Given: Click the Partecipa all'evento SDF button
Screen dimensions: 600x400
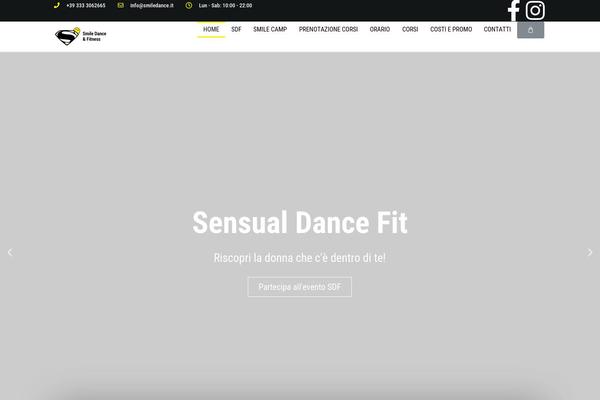Looking at the screenshot, I should click(x=299, y=287).
